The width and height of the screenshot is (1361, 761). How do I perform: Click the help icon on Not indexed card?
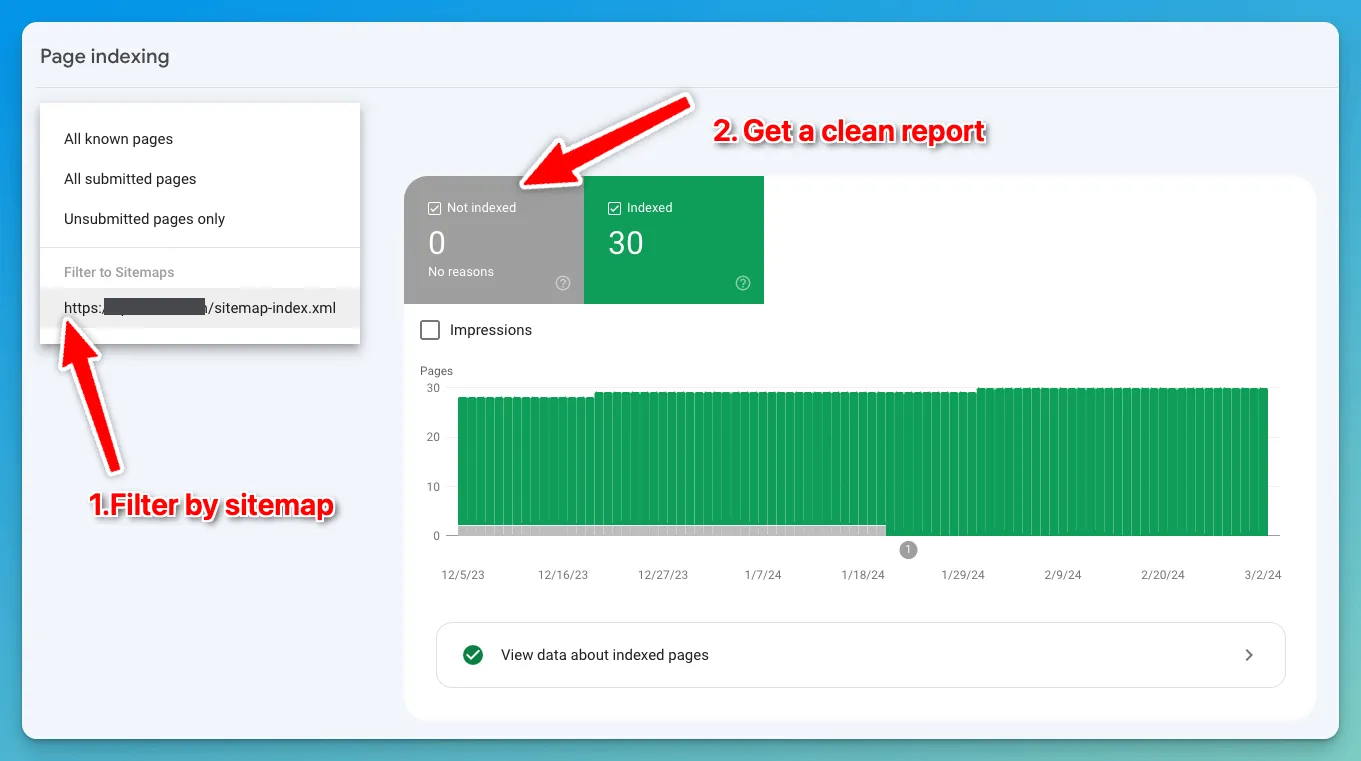click(x=563, y=283)
